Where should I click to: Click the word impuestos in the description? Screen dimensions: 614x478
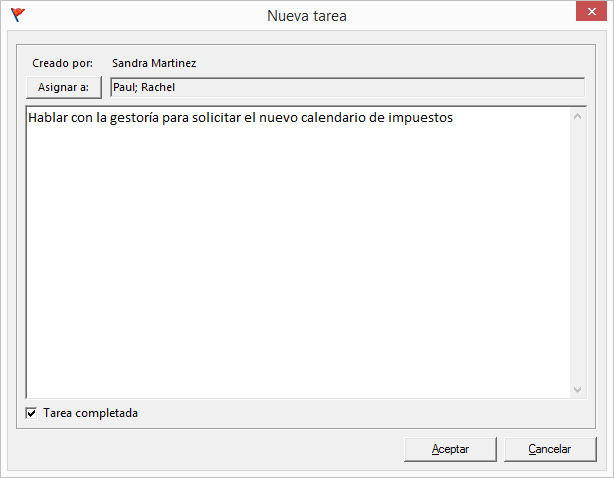(x=421, y=117)
